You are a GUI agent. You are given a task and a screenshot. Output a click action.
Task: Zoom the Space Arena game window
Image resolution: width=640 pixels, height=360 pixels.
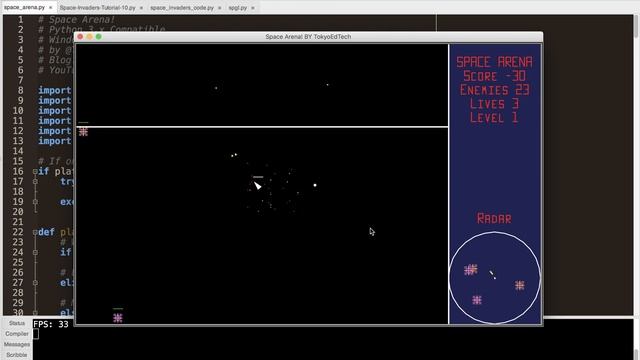[x=99, y=37]
